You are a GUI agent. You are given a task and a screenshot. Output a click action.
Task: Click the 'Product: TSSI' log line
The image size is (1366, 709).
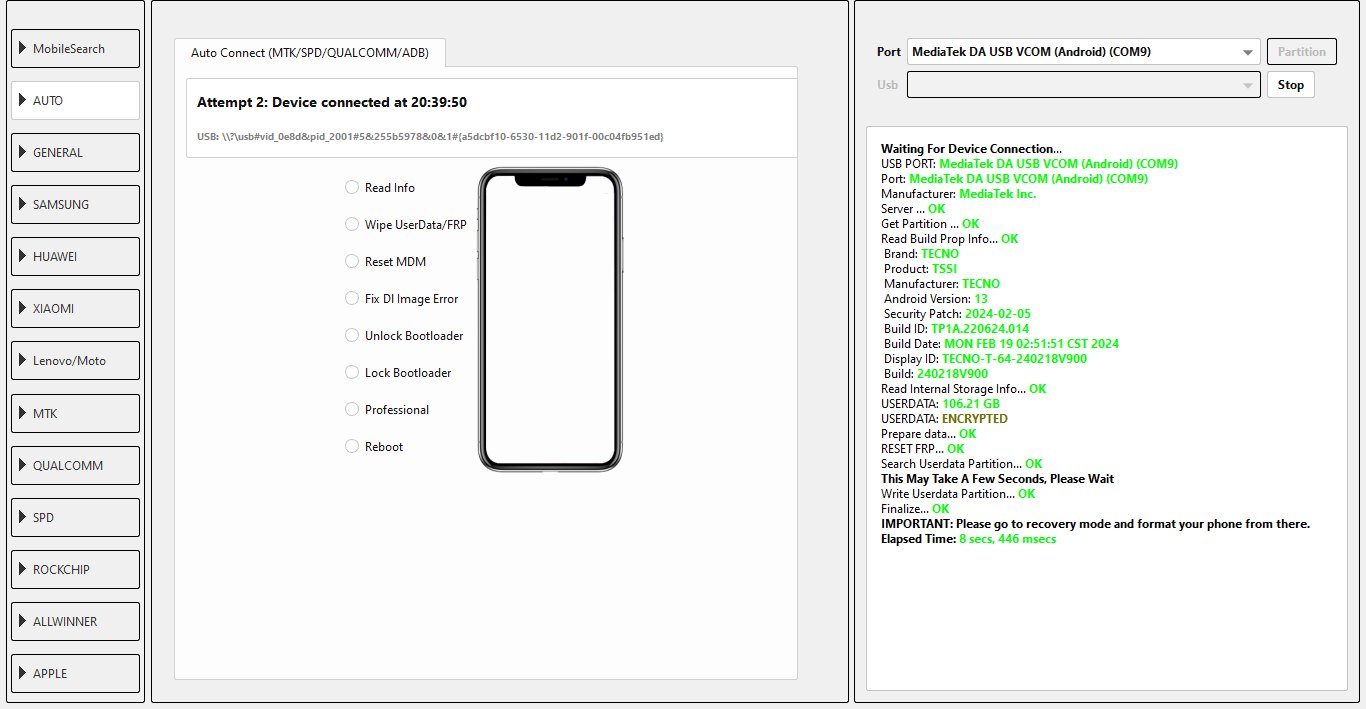(x=920, y=269)
